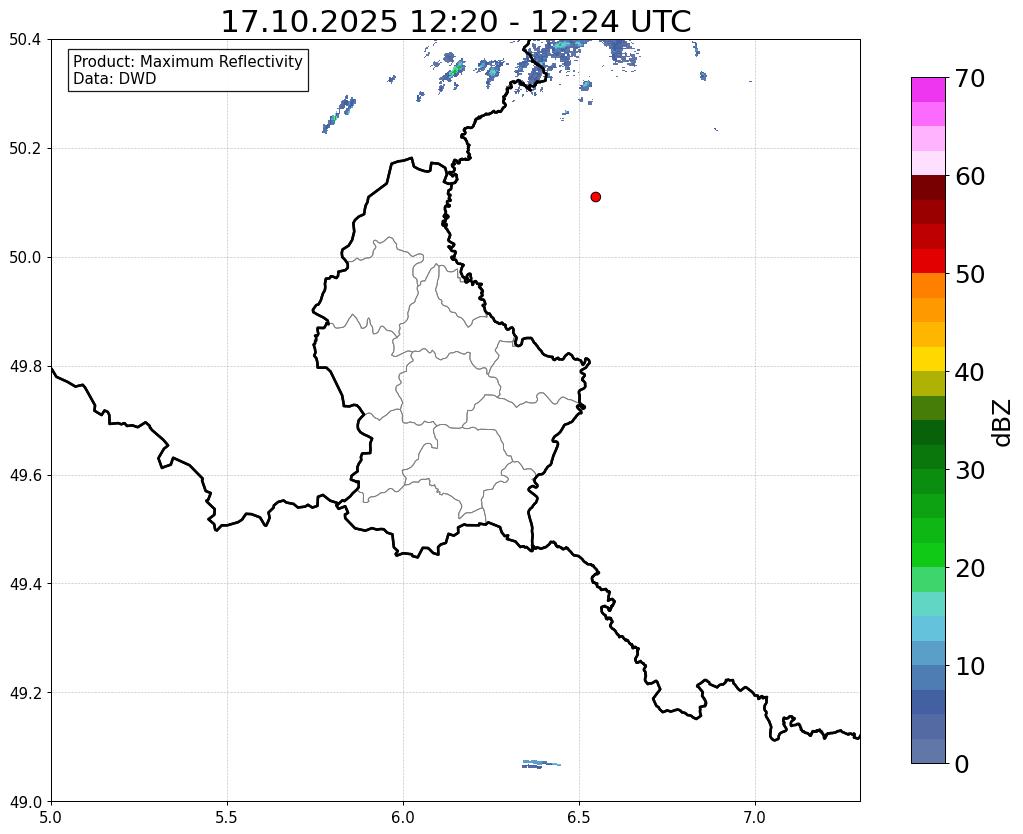Click the magenta top colorbar segment
Image resolution: width=1023 pixels, height=834 pixels.
pyautogui.click(x=928, y=90)
